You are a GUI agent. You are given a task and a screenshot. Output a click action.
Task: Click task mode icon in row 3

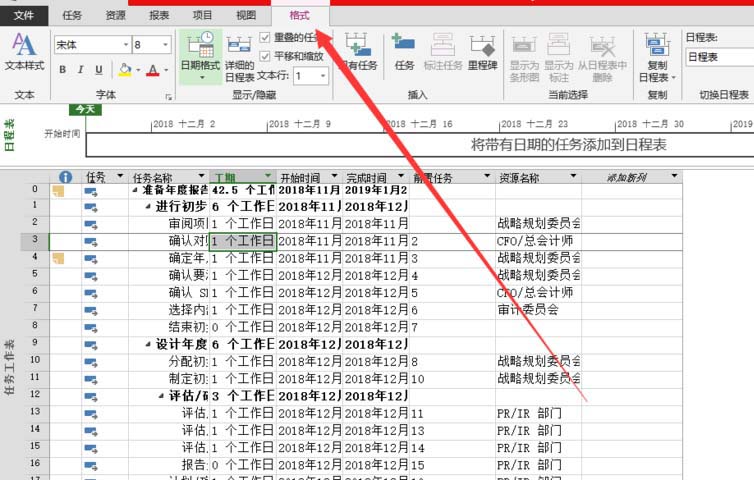coord(91,241)
